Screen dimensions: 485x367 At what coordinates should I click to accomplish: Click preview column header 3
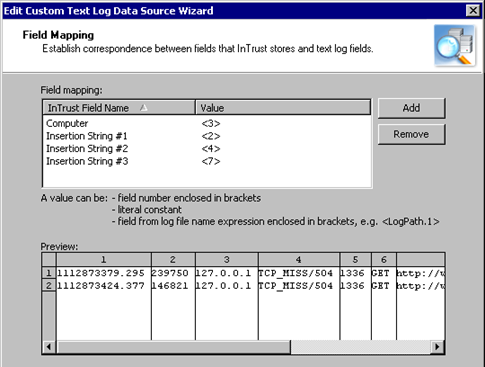point(227,259)
